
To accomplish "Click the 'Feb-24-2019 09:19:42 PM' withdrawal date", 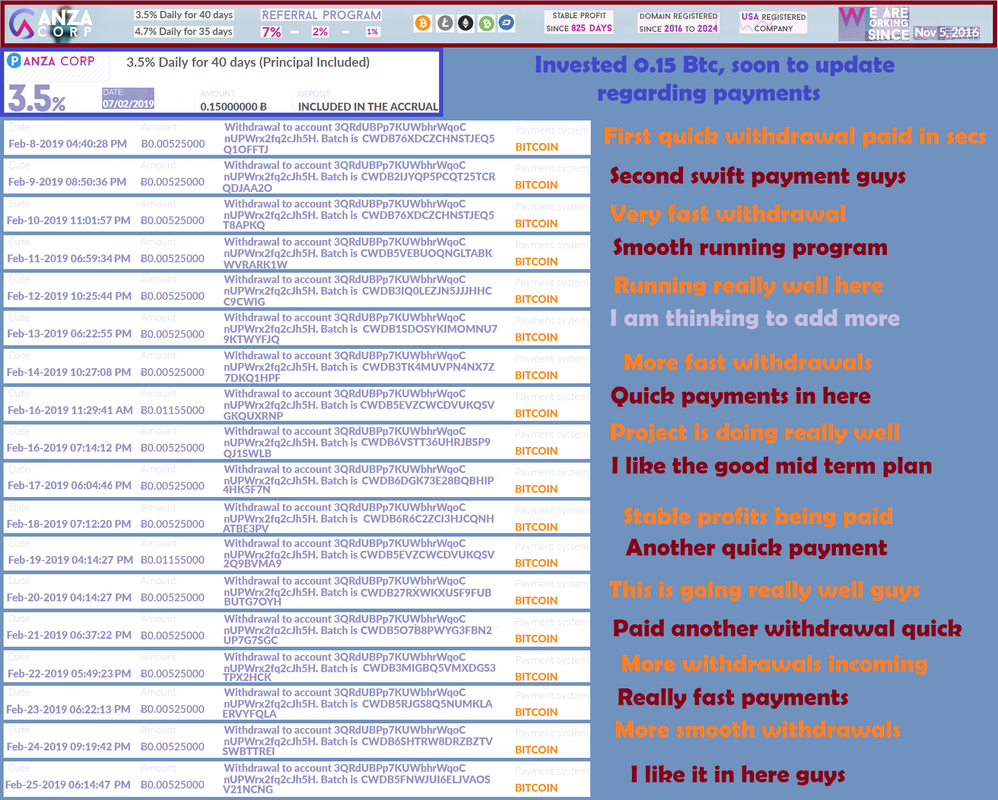I will (68, 747).
